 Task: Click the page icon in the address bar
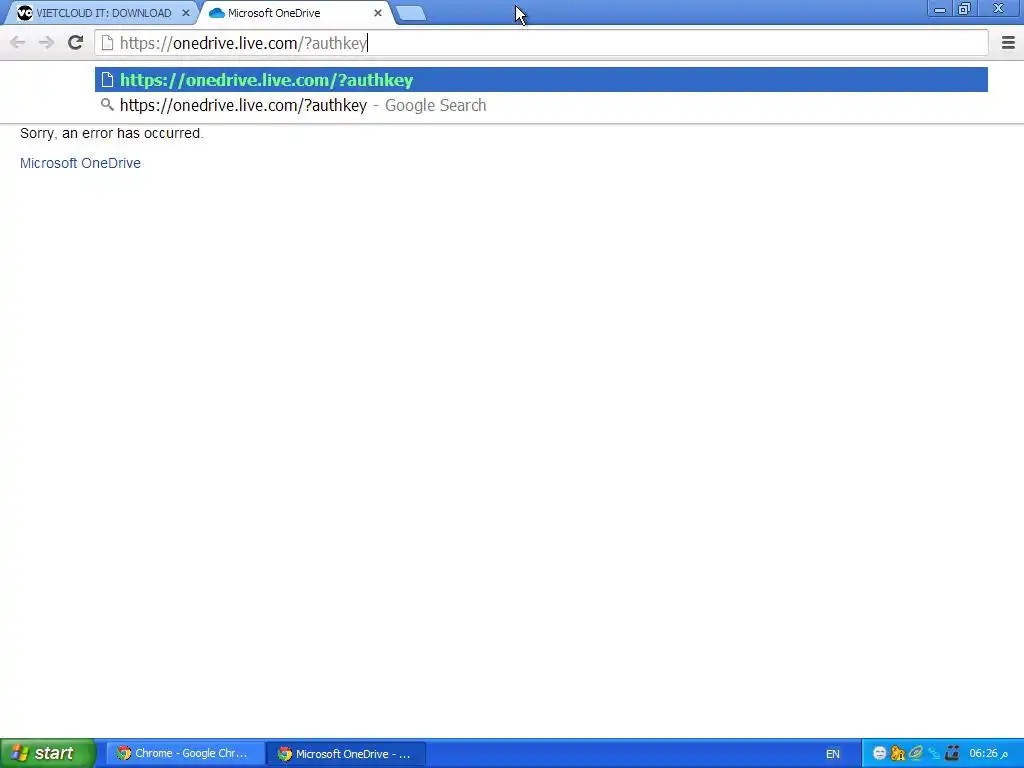point(107,43)
